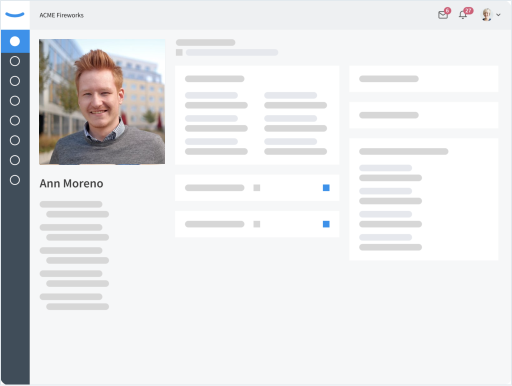512x386 pixels.
Task: Click small gray square under page title
Action: coord(179,52)
